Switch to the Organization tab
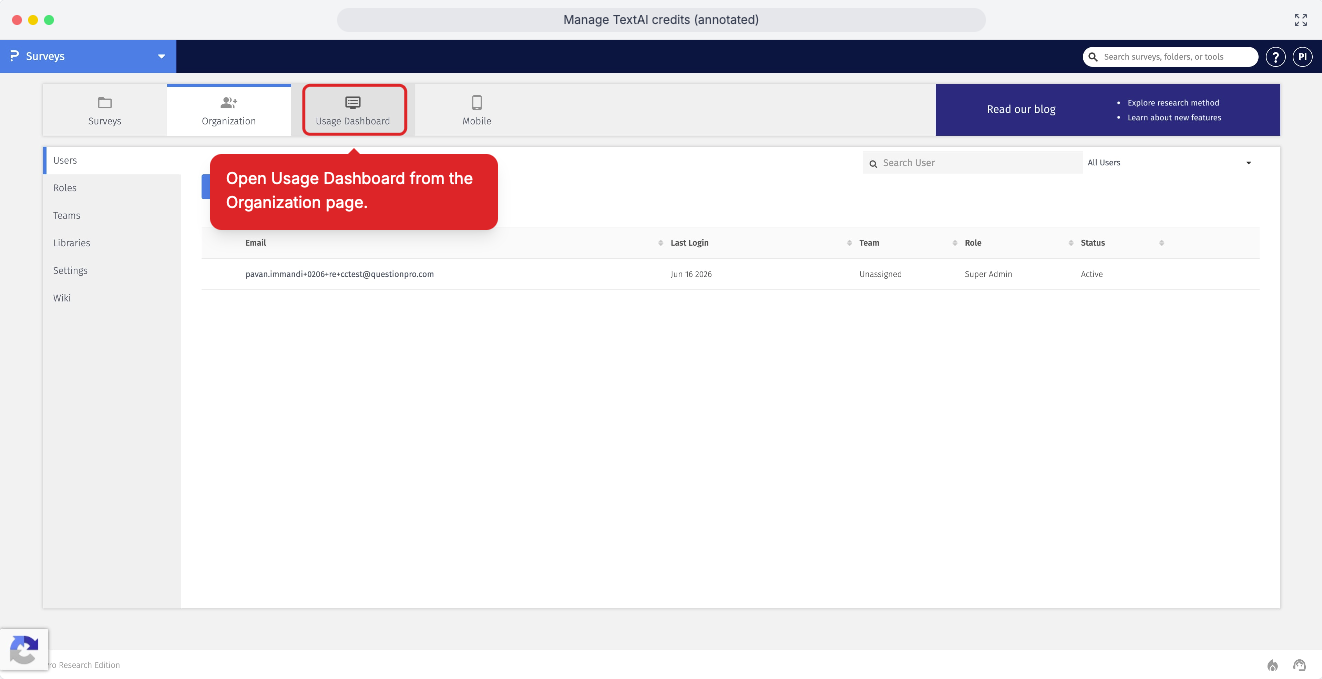The width and height of the screenshot is (1322, 679). (229, 110)
